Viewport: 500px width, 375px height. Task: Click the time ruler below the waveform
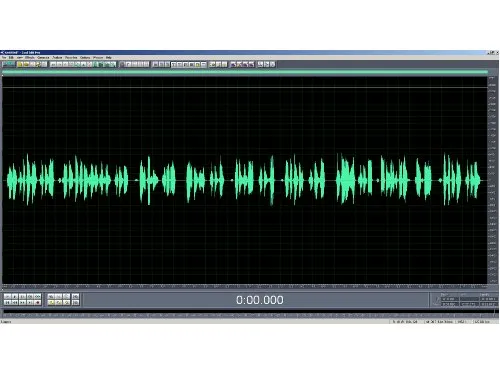245,286
